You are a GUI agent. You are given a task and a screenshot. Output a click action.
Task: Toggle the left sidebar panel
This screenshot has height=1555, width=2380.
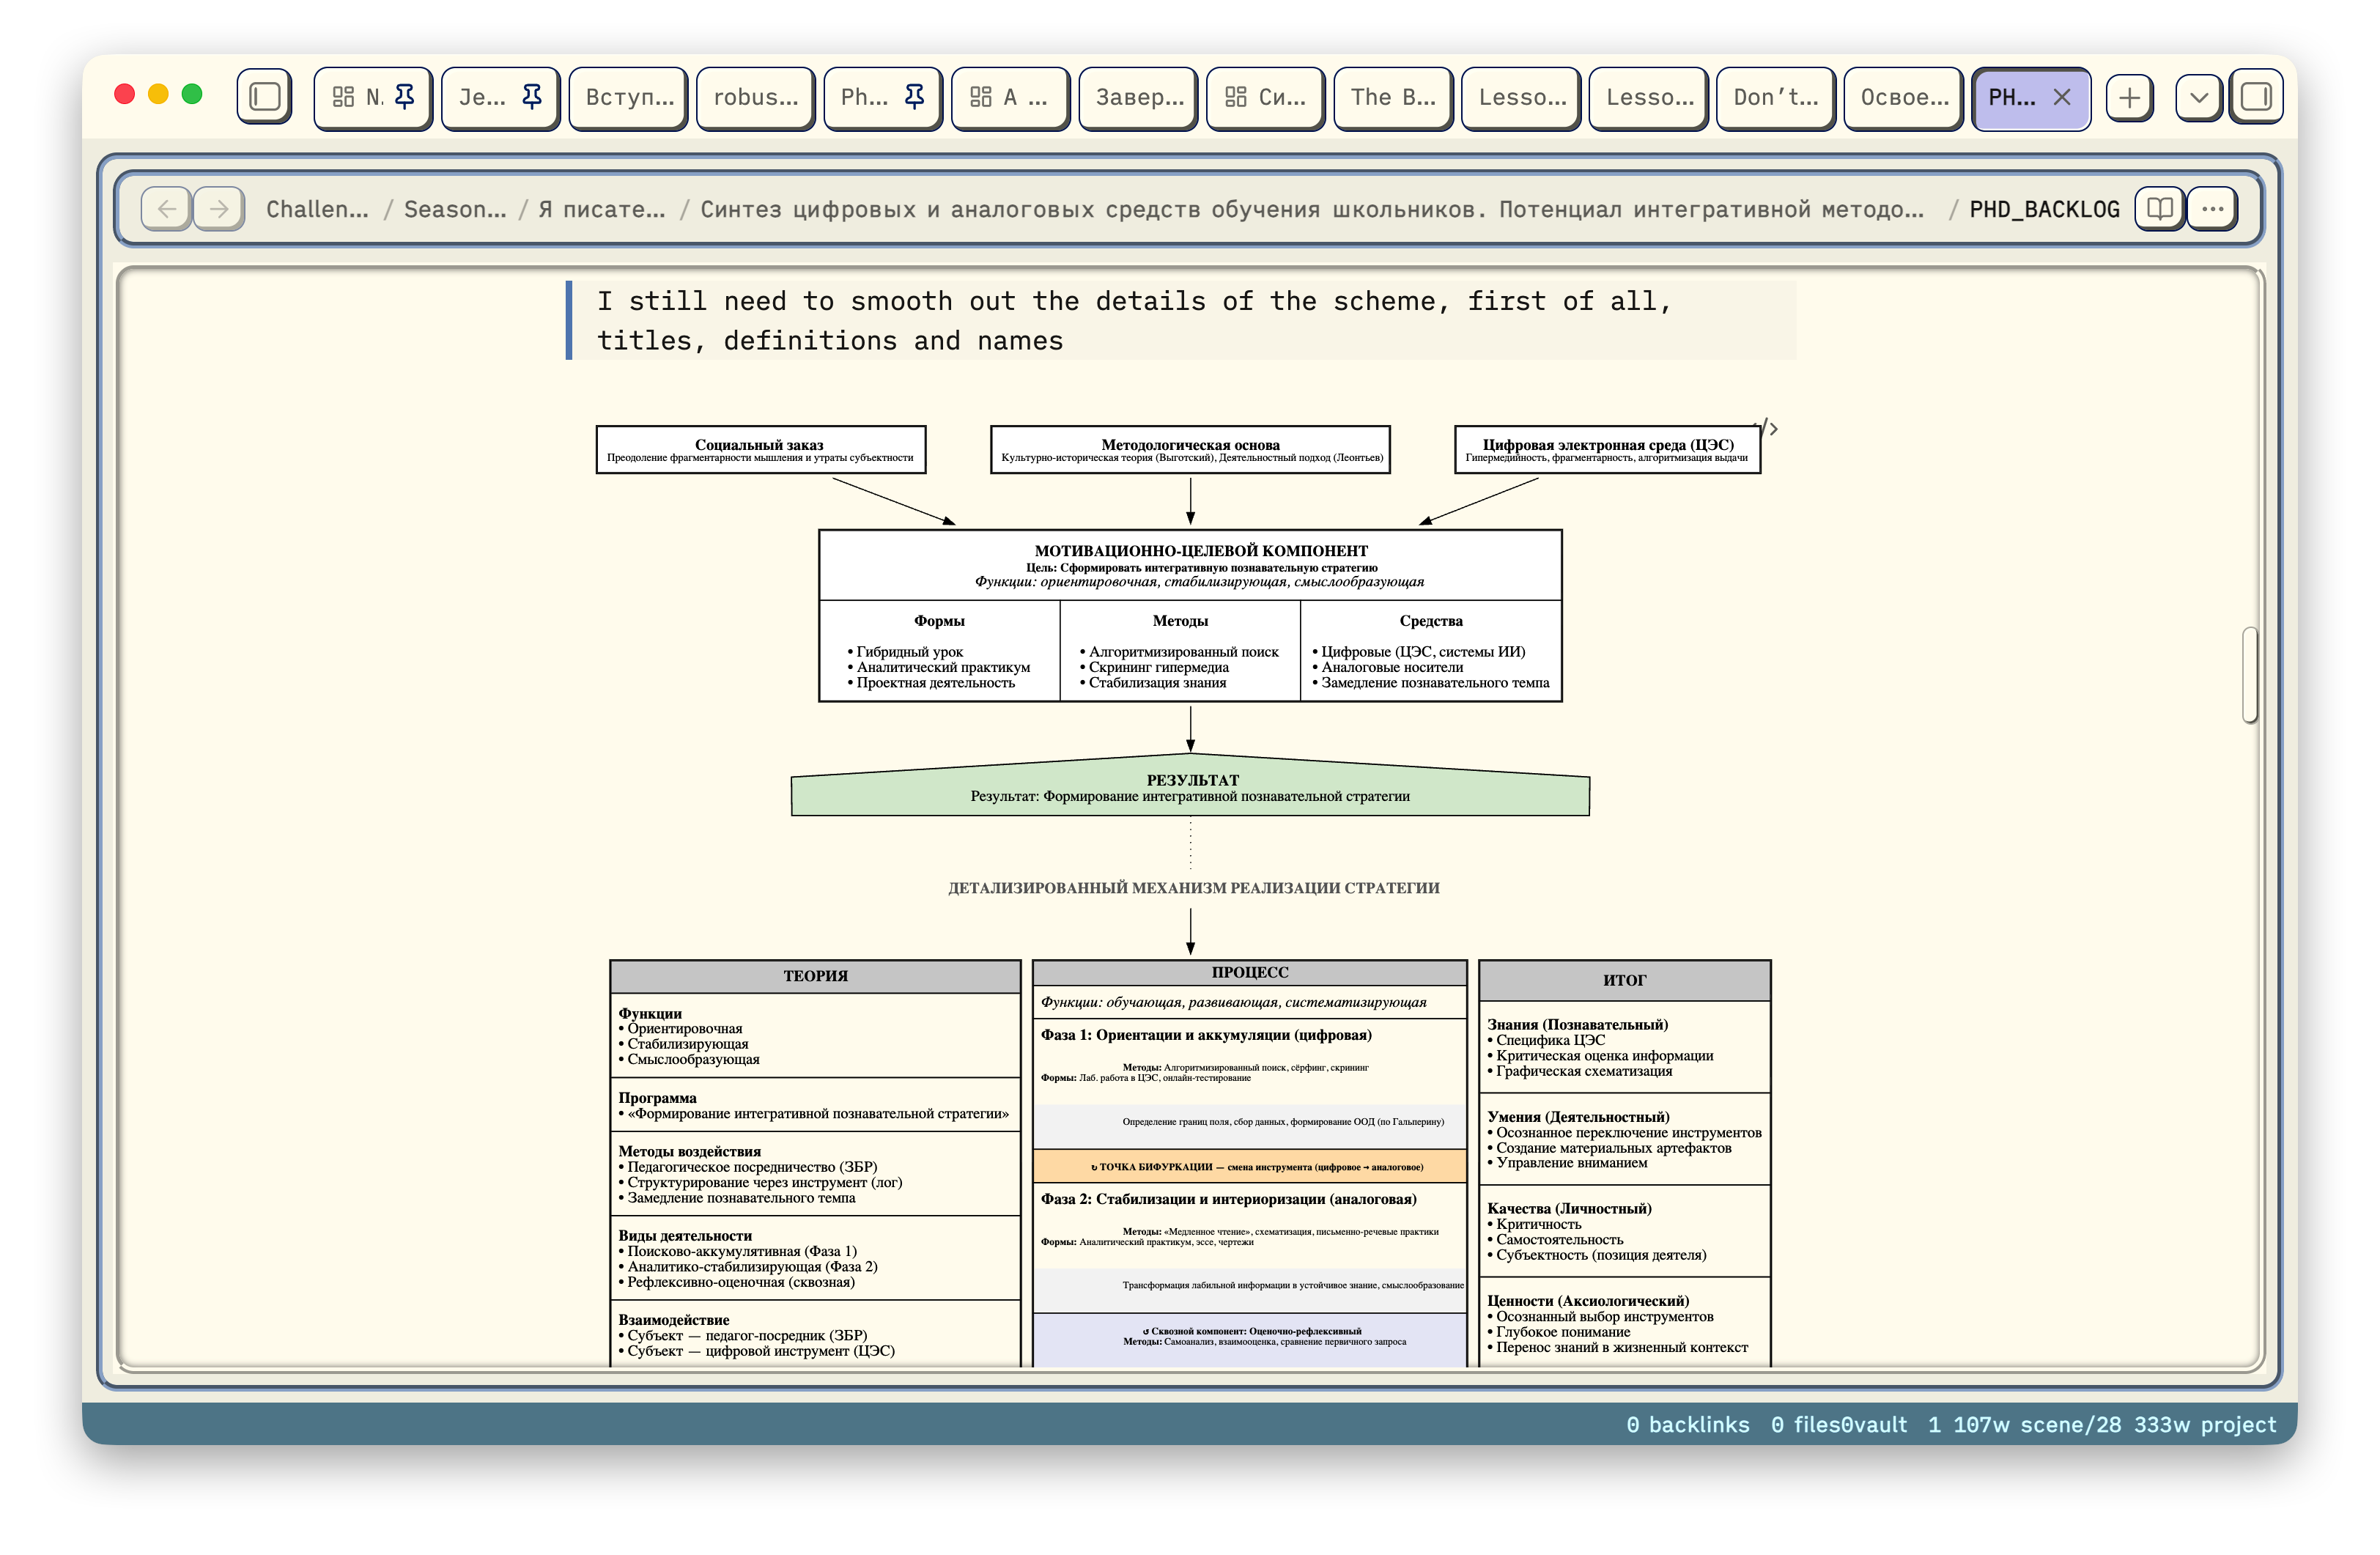pos(264,97)
